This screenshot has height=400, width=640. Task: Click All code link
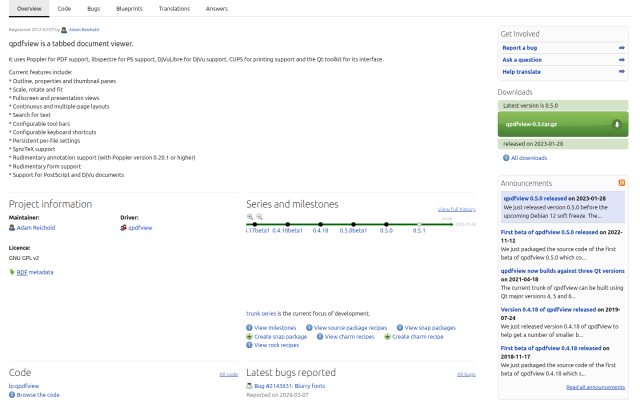(229, 374)
